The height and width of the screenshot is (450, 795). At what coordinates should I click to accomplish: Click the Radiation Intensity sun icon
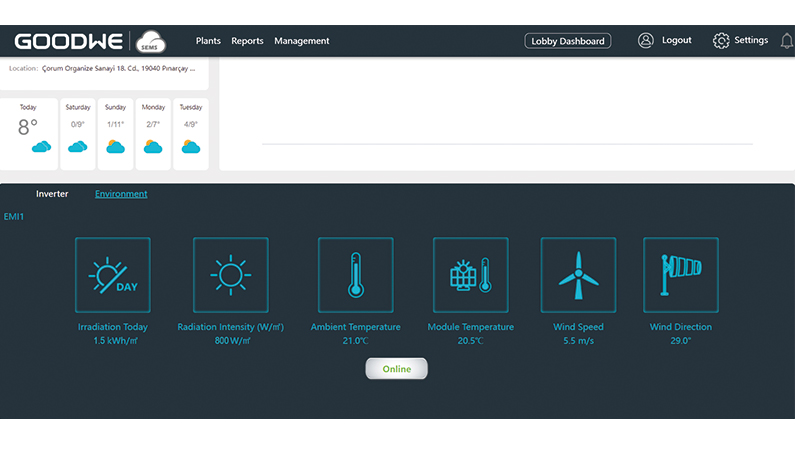[231, 275]
